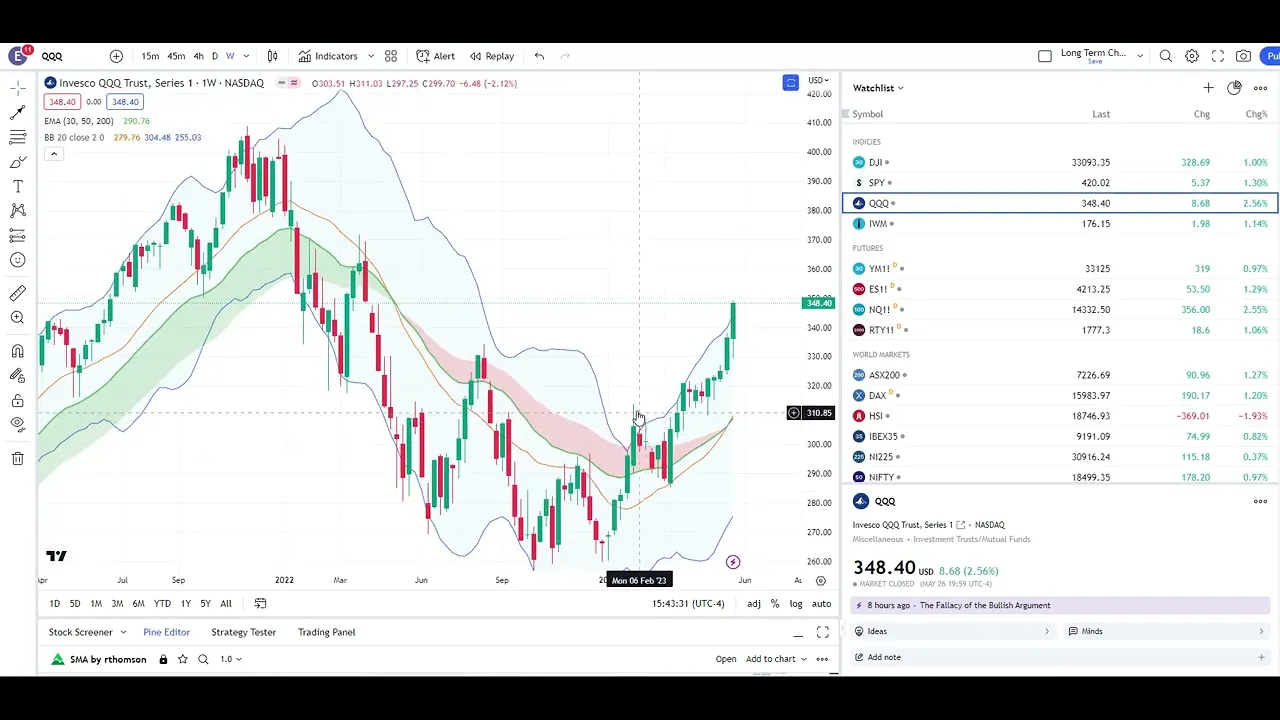Toggle lock all drawing tools
The image size is (1280, 720).
click(17, 401)
